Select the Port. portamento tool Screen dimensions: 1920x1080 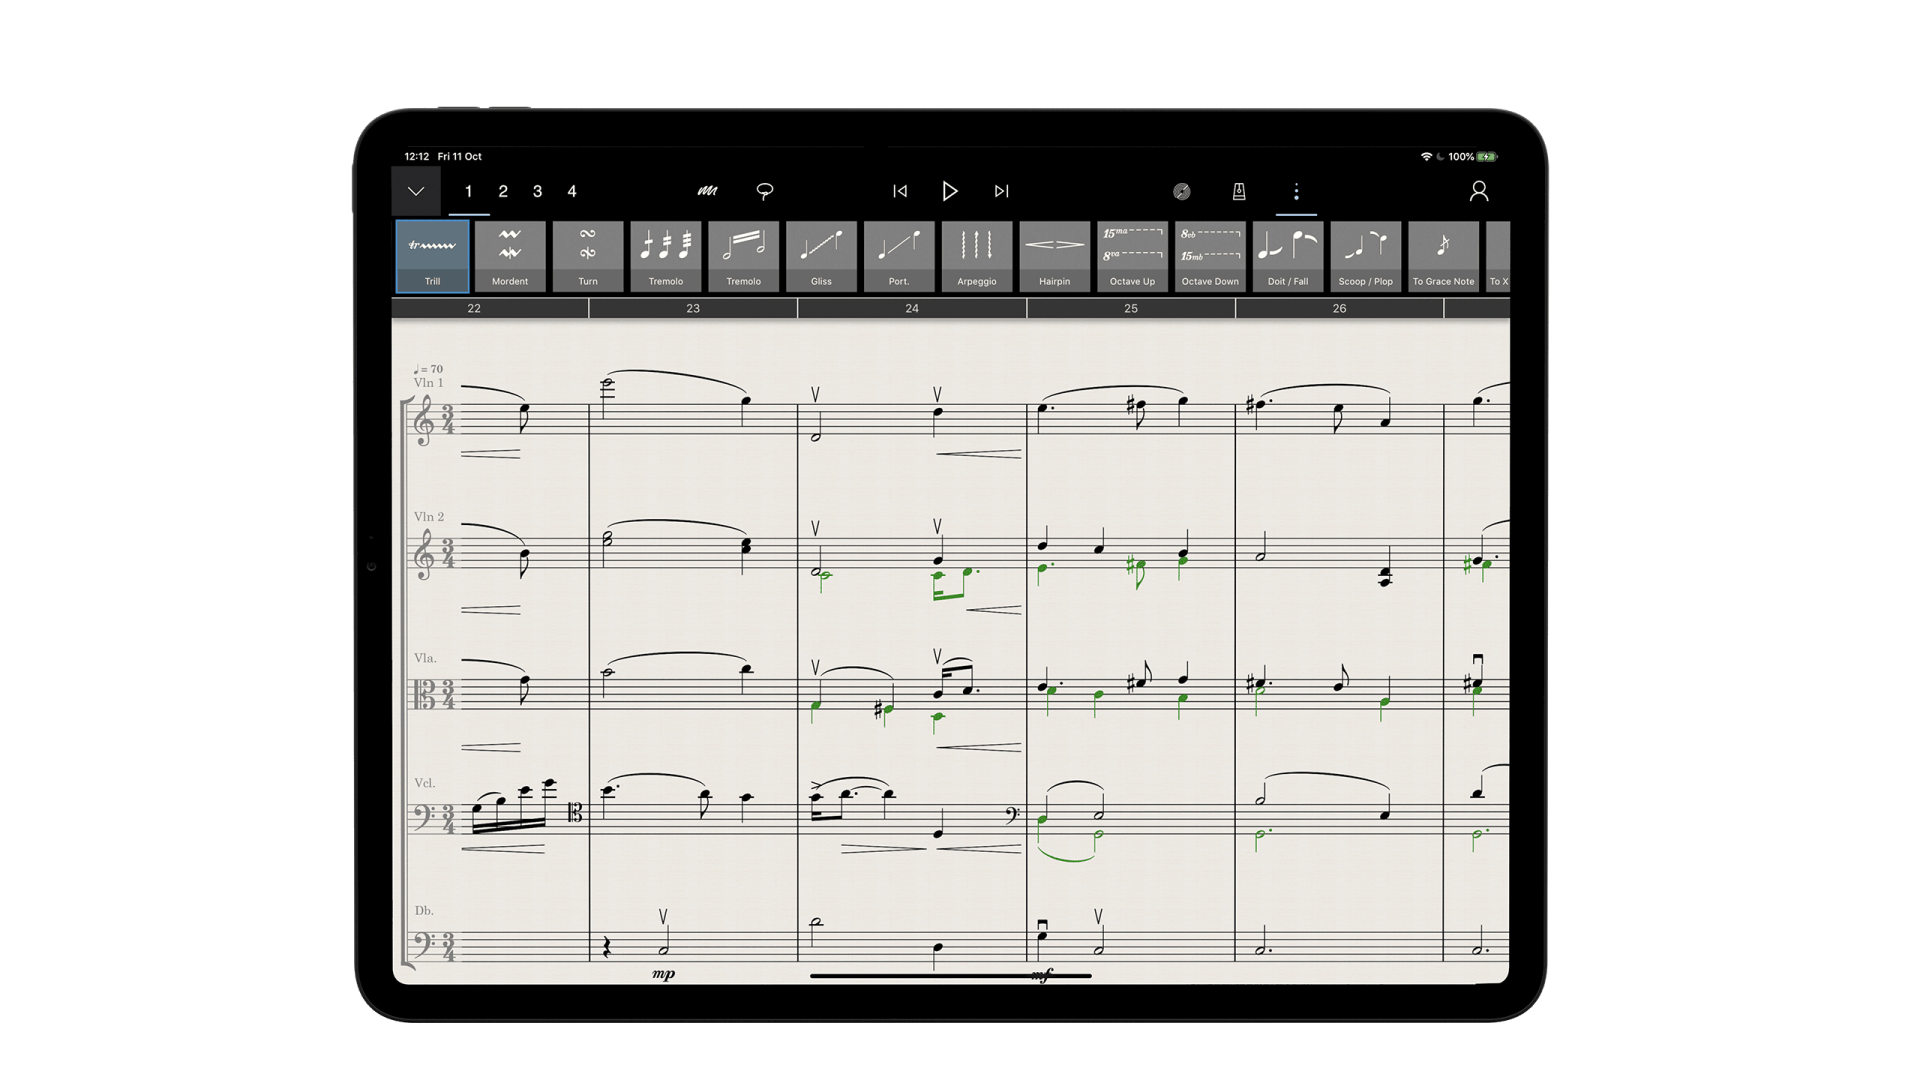coord(899,256)
